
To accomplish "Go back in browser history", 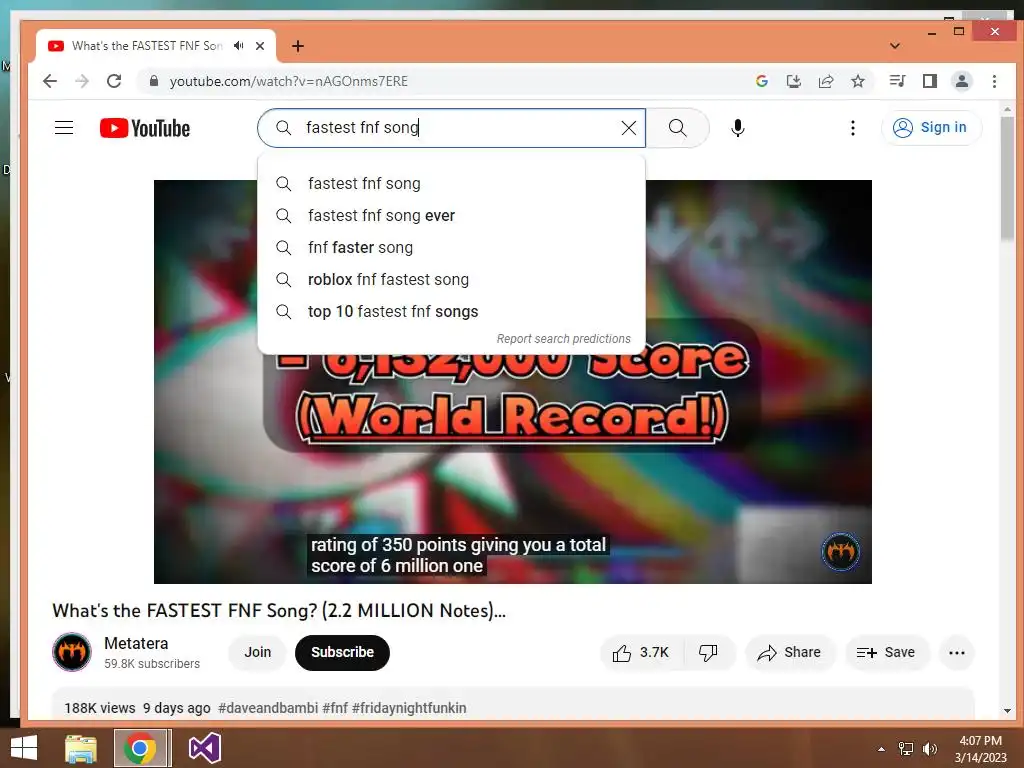I will [50, 81].
